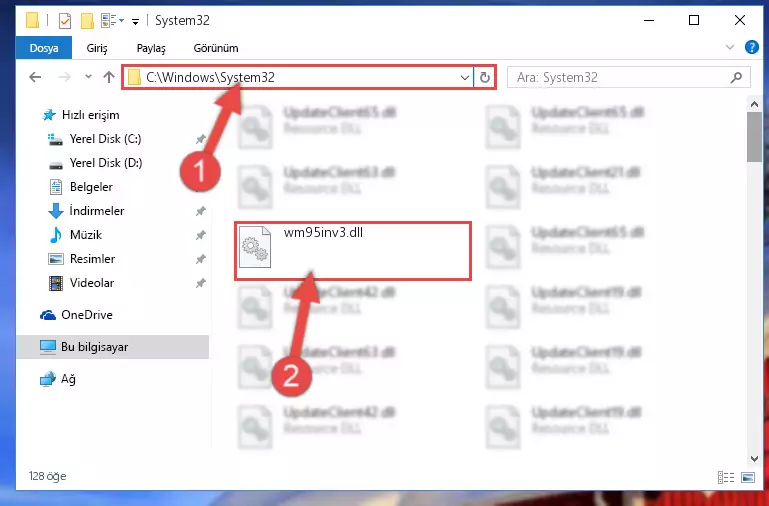This screenshot has width=769, height=506.
Task: Open Explorer help question mark icon
Action: [751, 47]
